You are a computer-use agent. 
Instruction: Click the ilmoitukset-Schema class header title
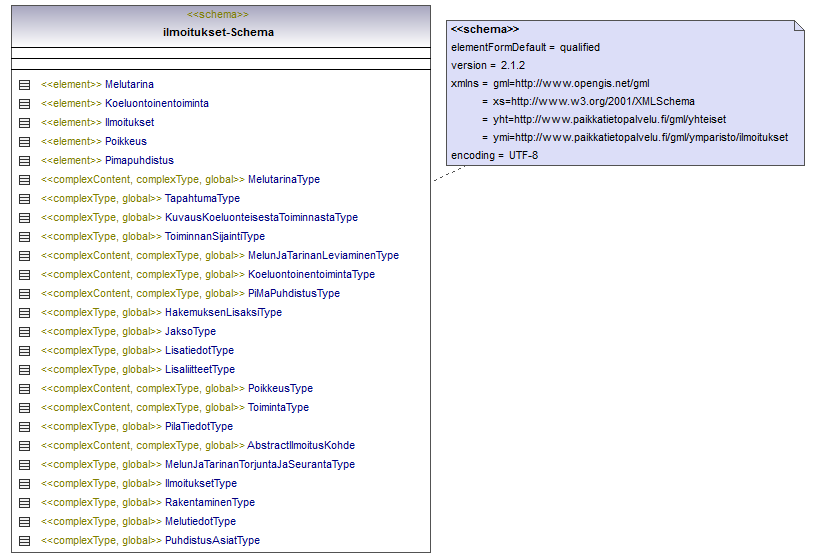[x=219, y=32]
